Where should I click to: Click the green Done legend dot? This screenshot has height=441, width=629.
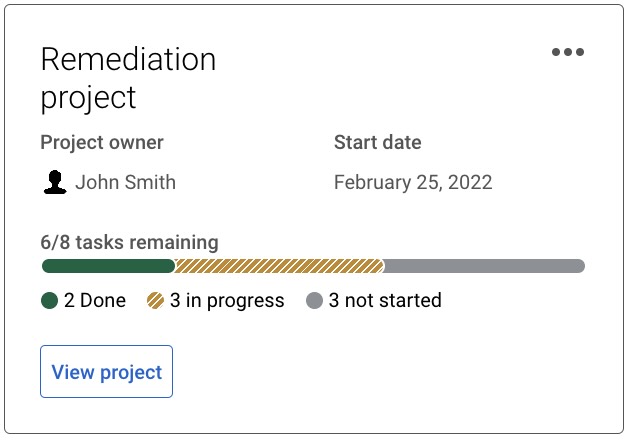point(49,300)
